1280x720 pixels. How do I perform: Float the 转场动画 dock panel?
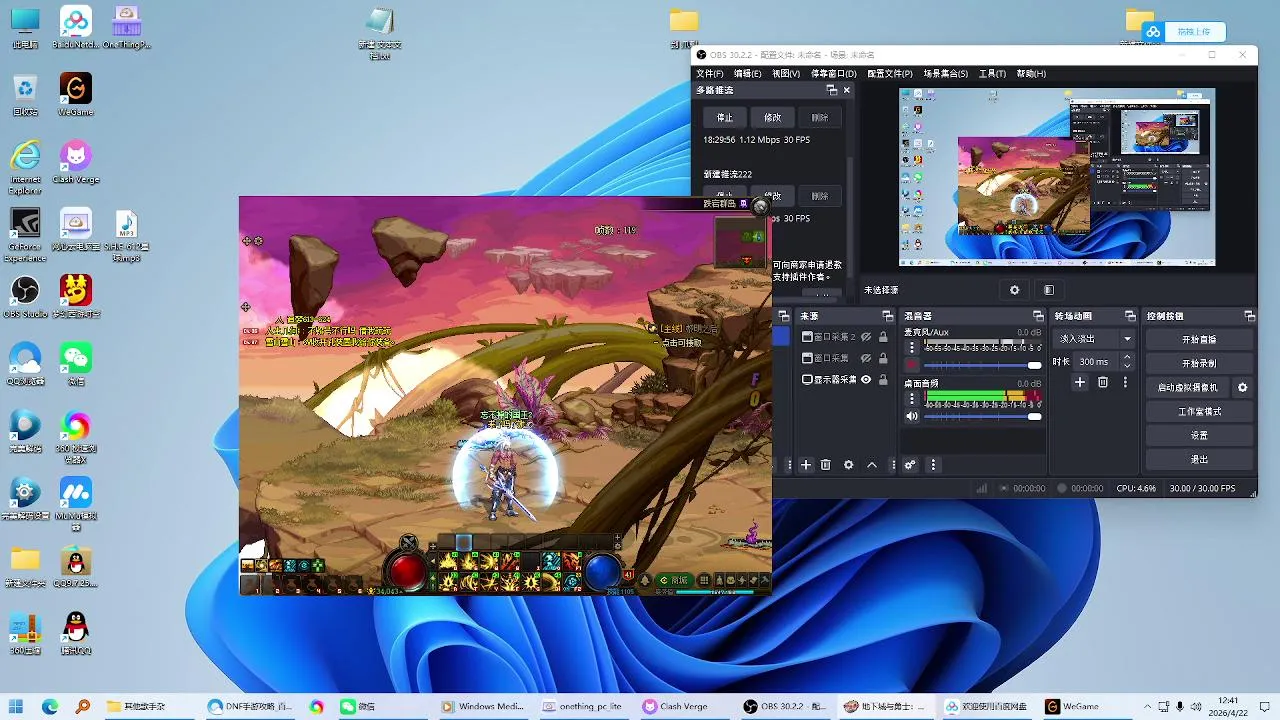[1130, 316]
